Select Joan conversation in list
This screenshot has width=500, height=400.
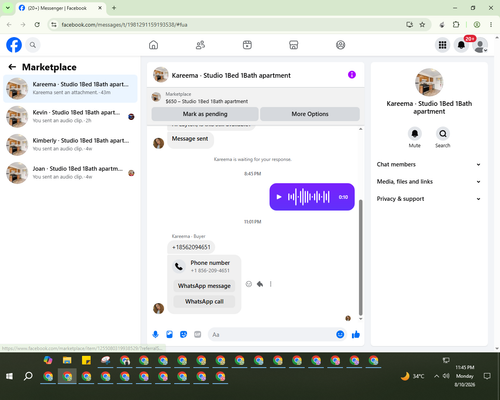pos(70,173)
